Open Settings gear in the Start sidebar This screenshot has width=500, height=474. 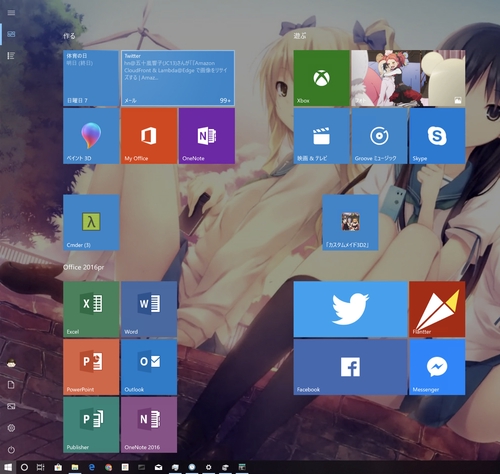point(11,428)
